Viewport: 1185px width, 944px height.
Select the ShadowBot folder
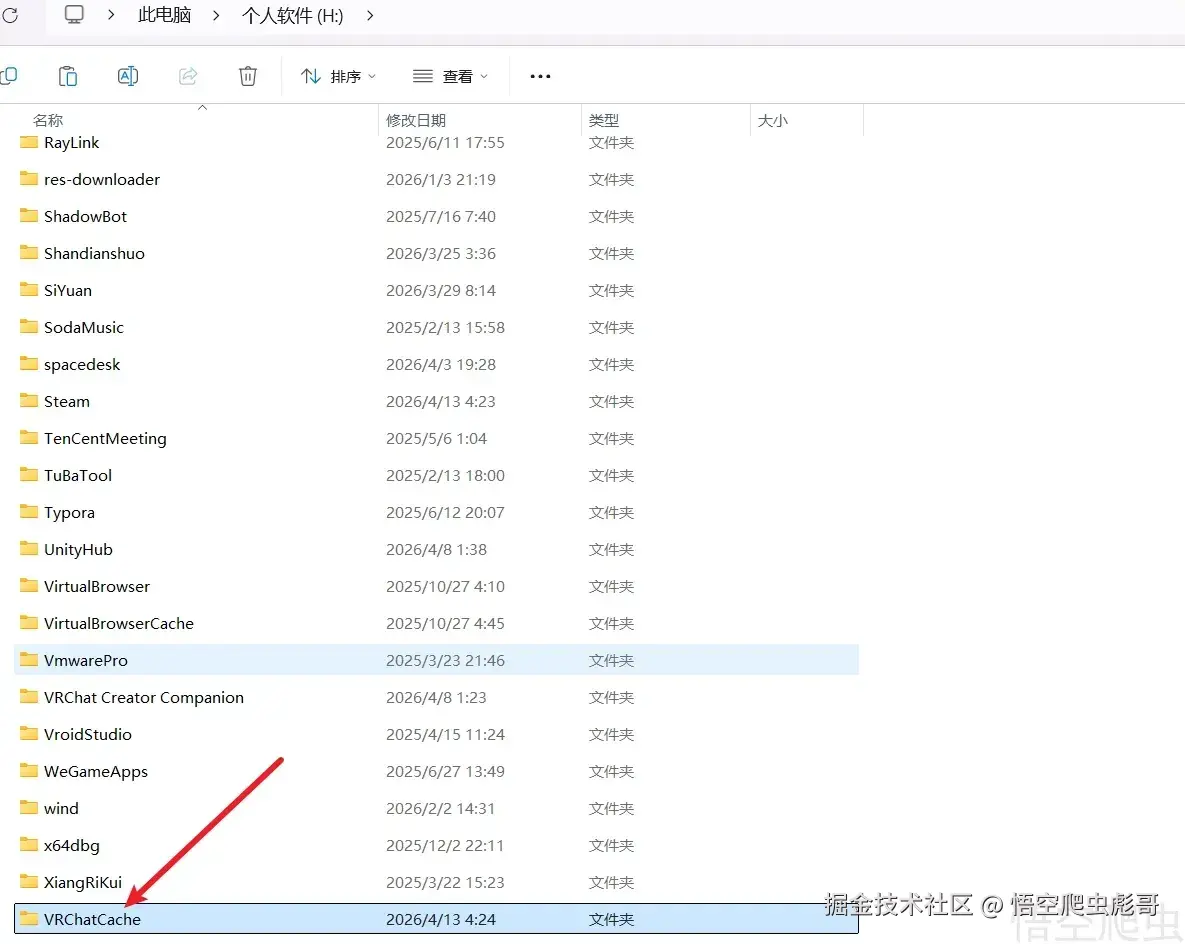437,217
